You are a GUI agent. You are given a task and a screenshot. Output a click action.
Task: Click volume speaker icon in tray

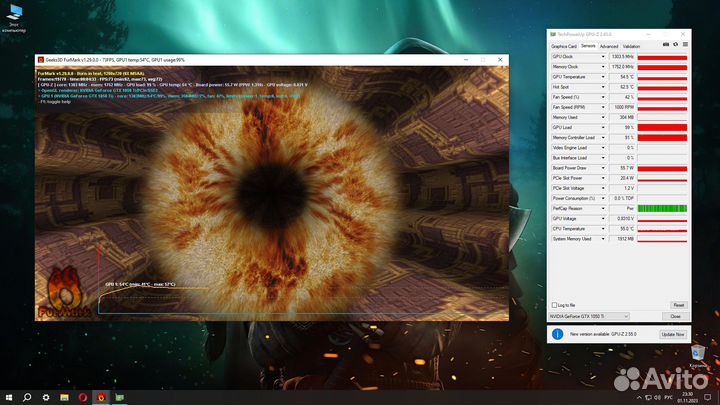click(x=658, y=397)
